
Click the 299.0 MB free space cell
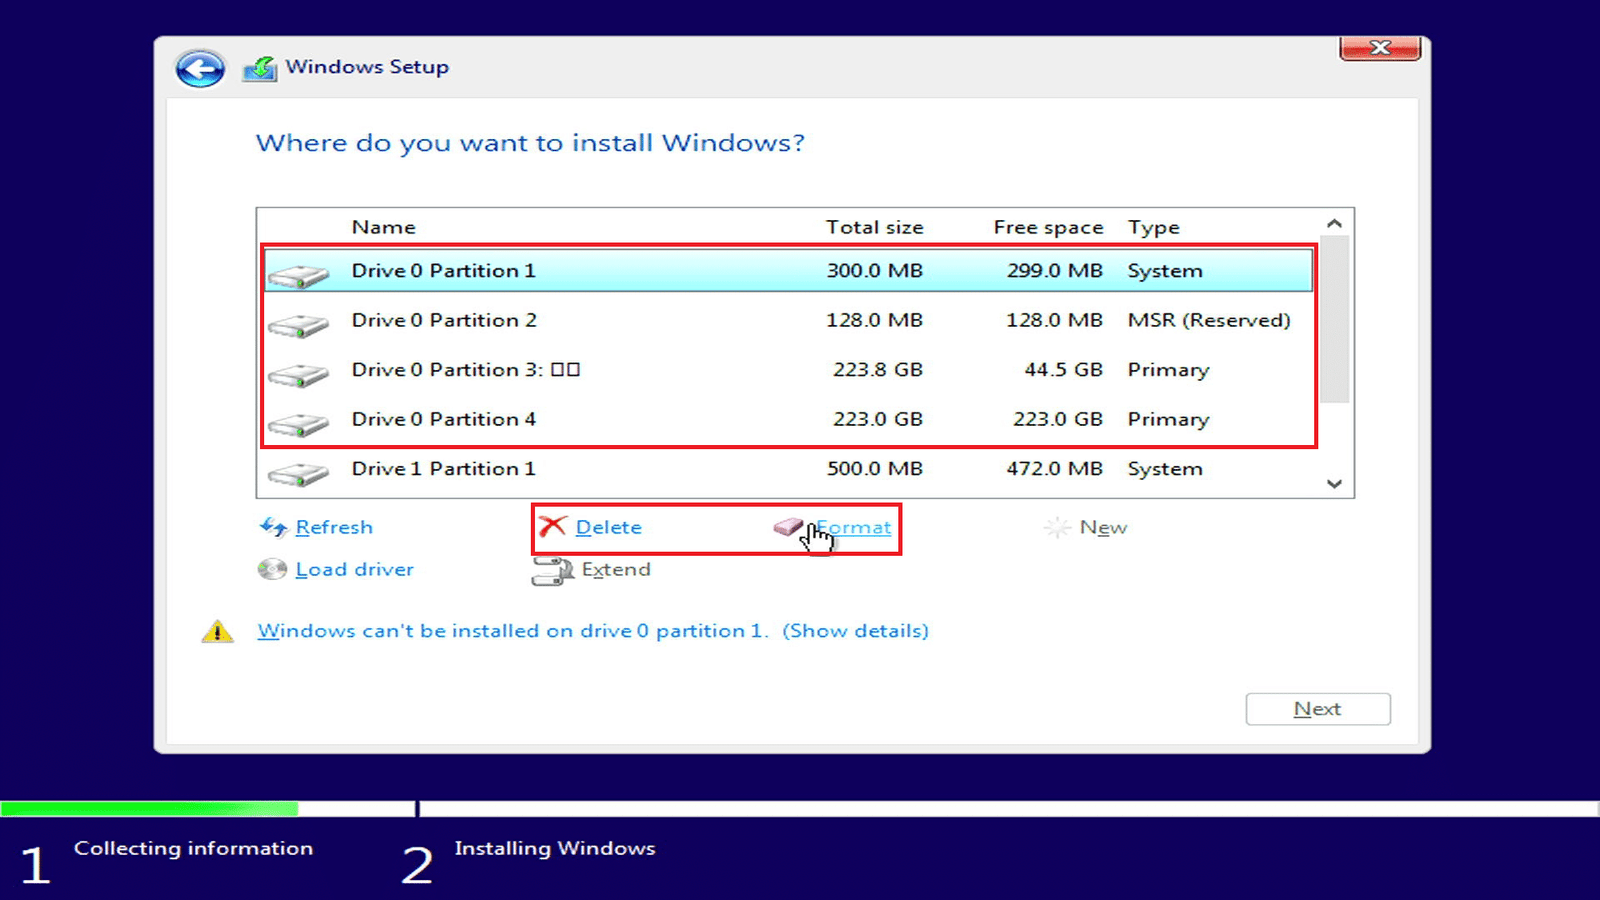(1054, 271)
